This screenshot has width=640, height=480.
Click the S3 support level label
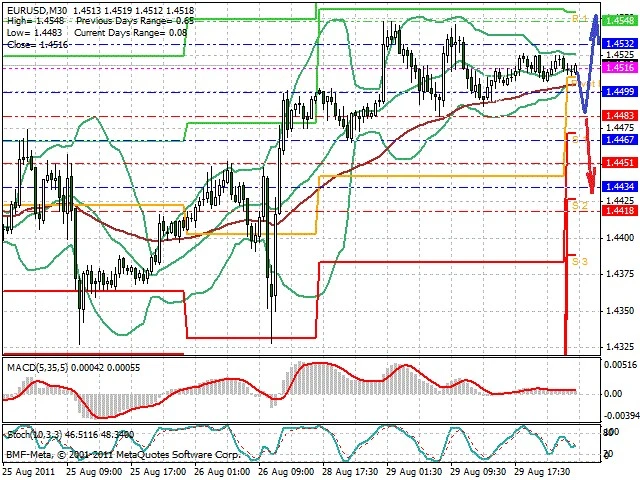[x=579, y=260]
